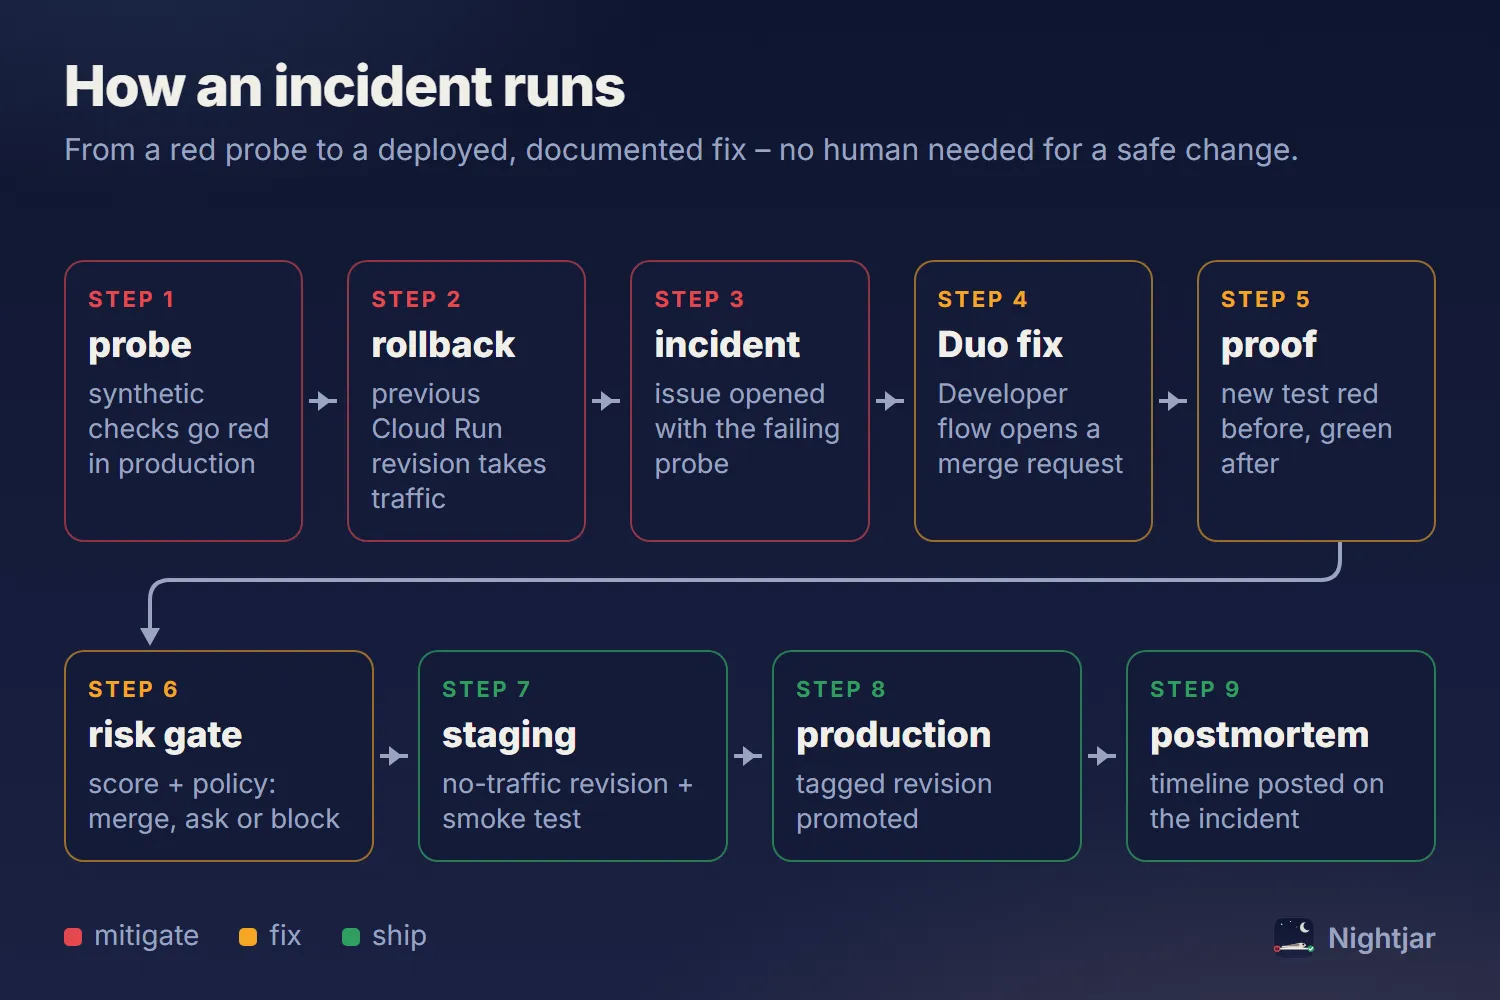Select the "STEP 3" label
The height and width of the screenshot is (1000, 1500).
pos(699,299)
